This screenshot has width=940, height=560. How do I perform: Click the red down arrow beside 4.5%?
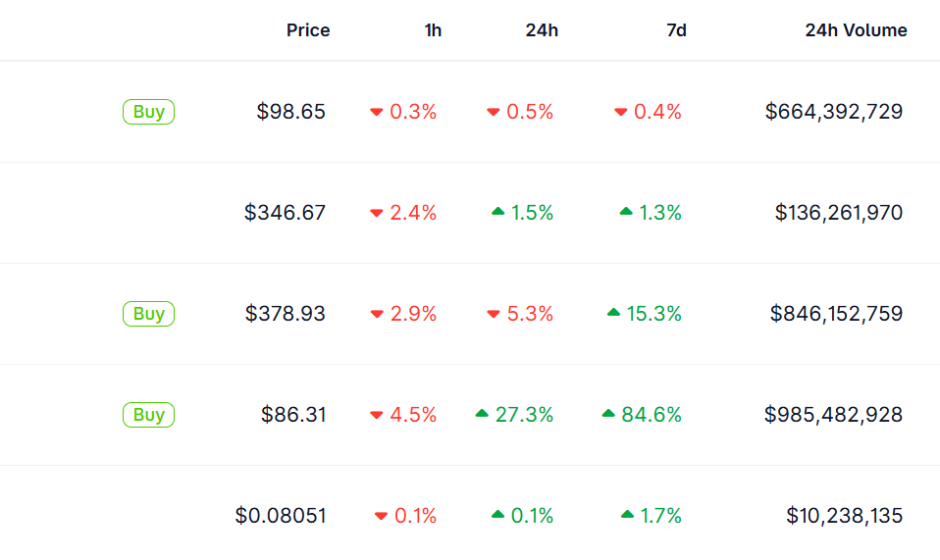coord(377,415)
